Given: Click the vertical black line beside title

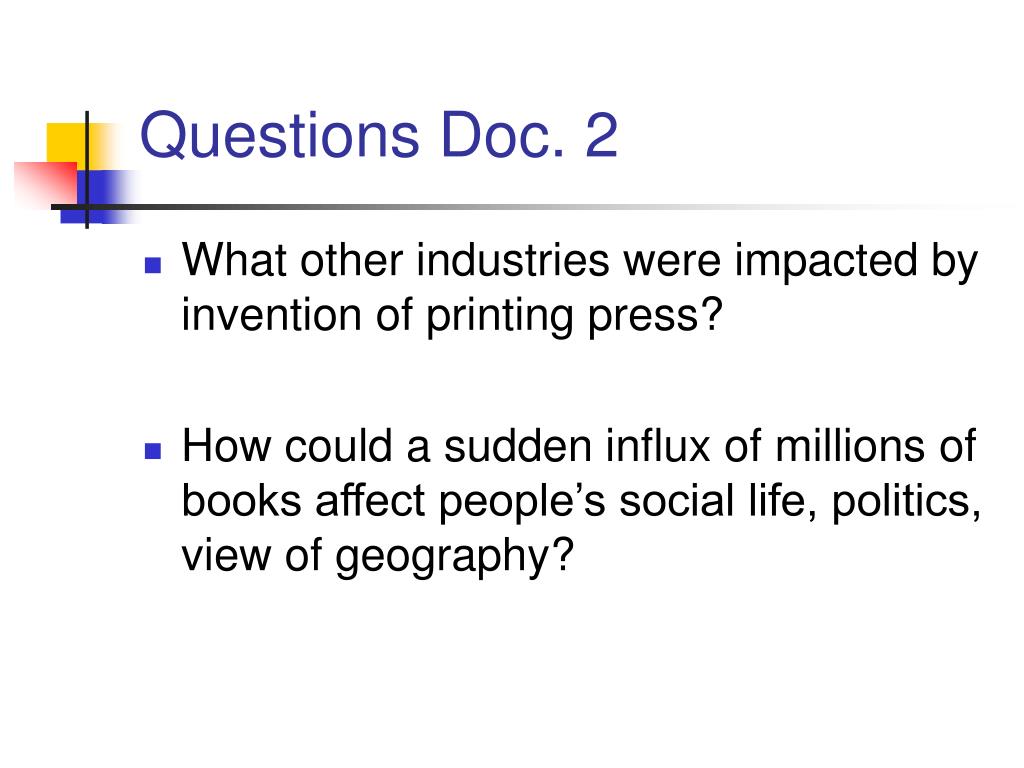Looking at the screenshot, I should tap(87, 170).
